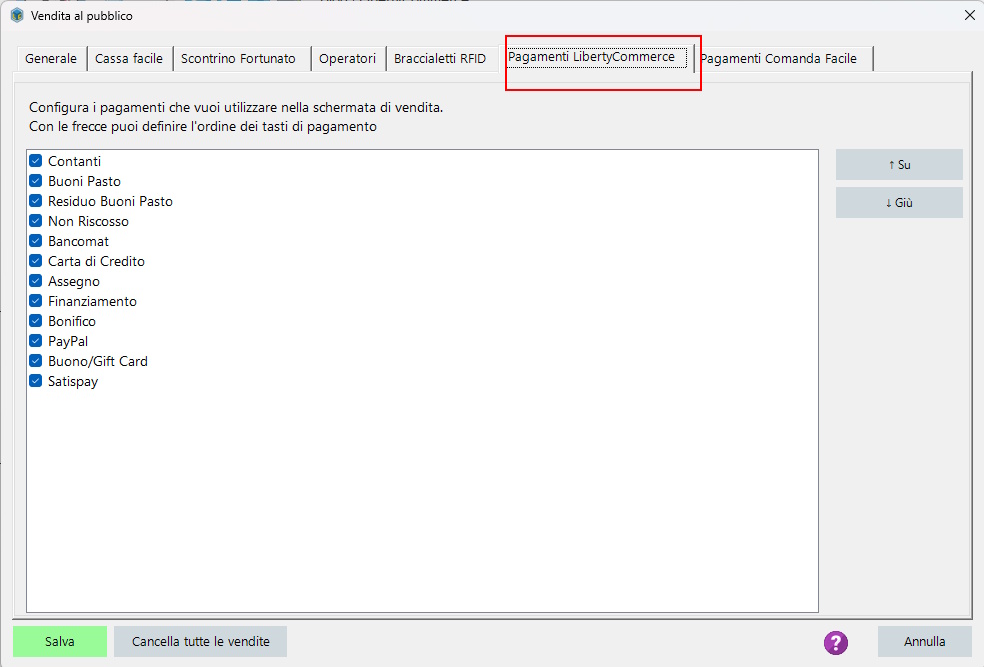Disable the Satispay payment checkbox
The height and width of the screenshot is (667, 984).
[36, 381]
